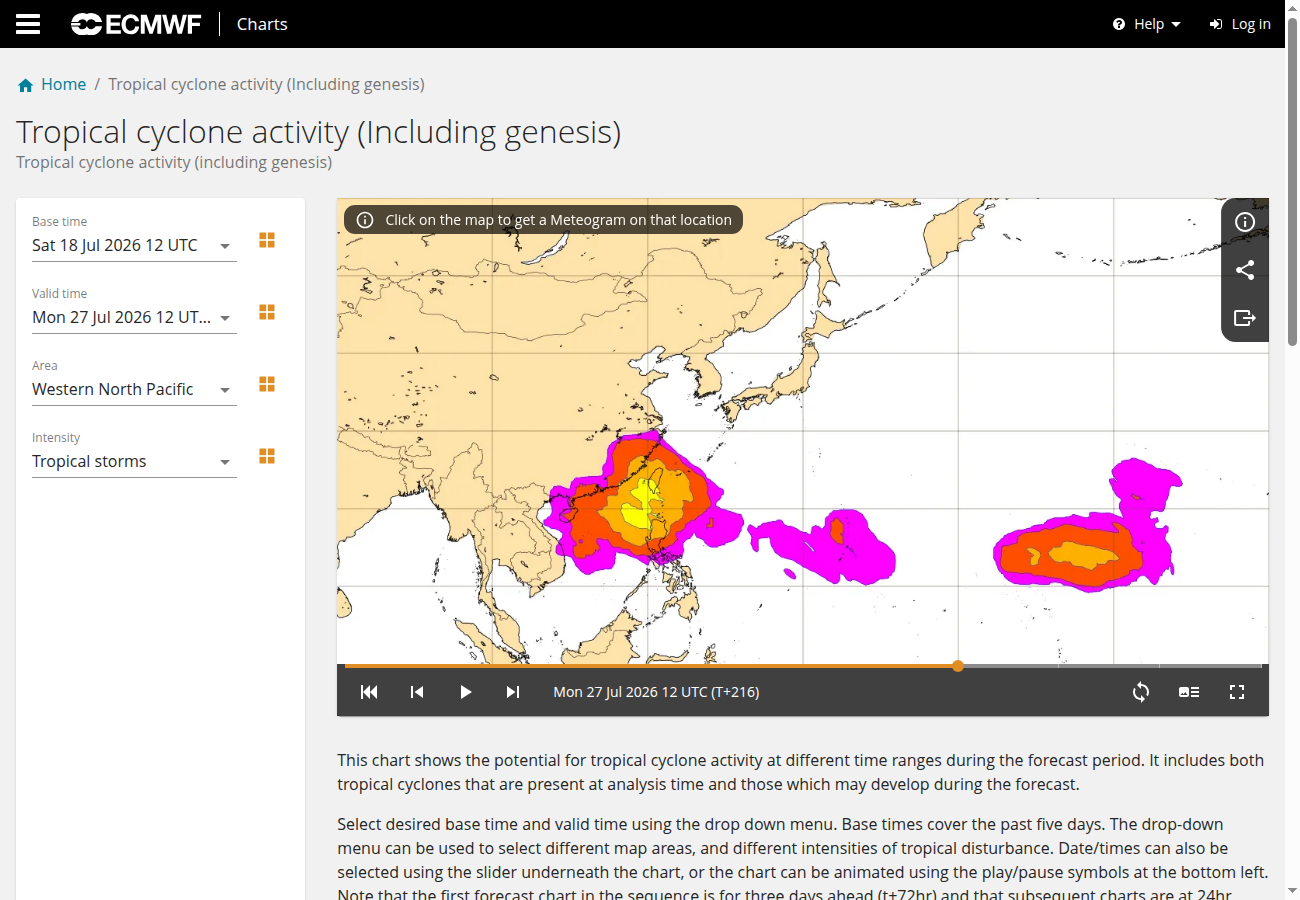Viewport: 1300px width, 900px height.
Task: Click the chart info icon
Action: click(x=1245, y=222)
